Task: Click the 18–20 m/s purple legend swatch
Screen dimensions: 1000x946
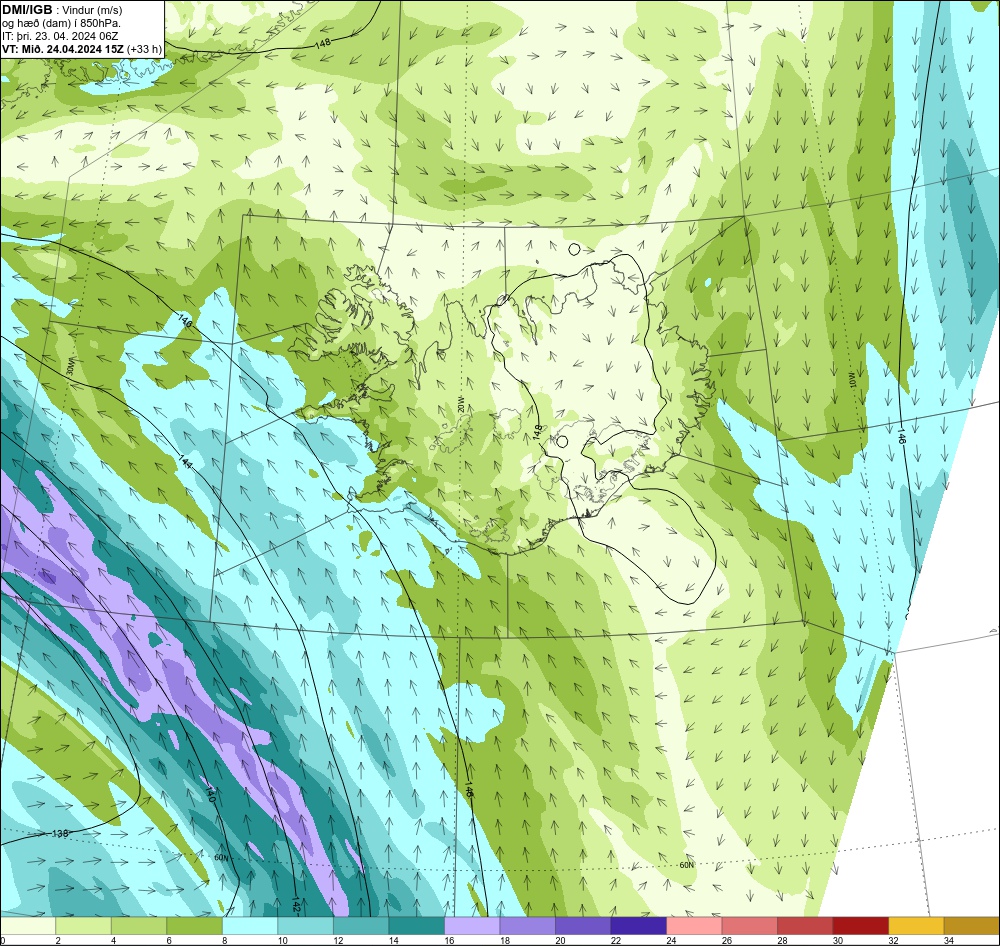Action: point(527,926)
